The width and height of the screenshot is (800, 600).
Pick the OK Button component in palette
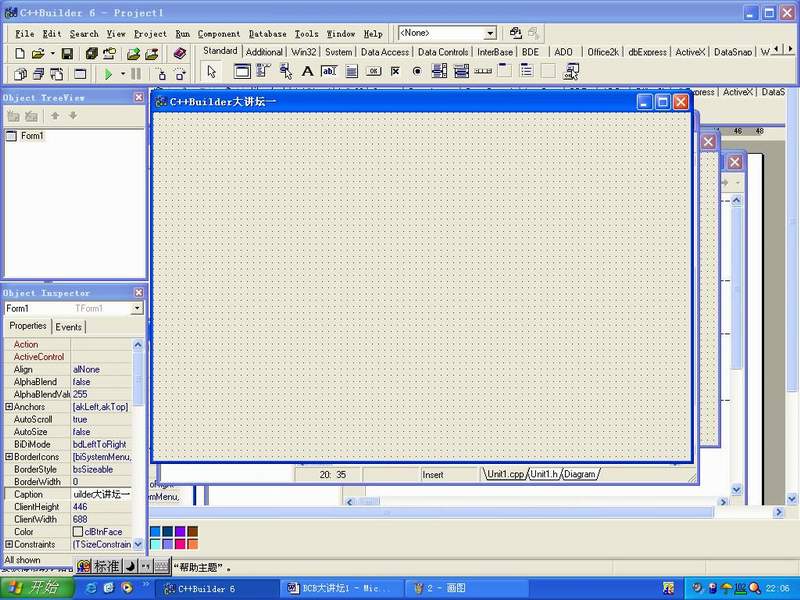click(373, 71)
